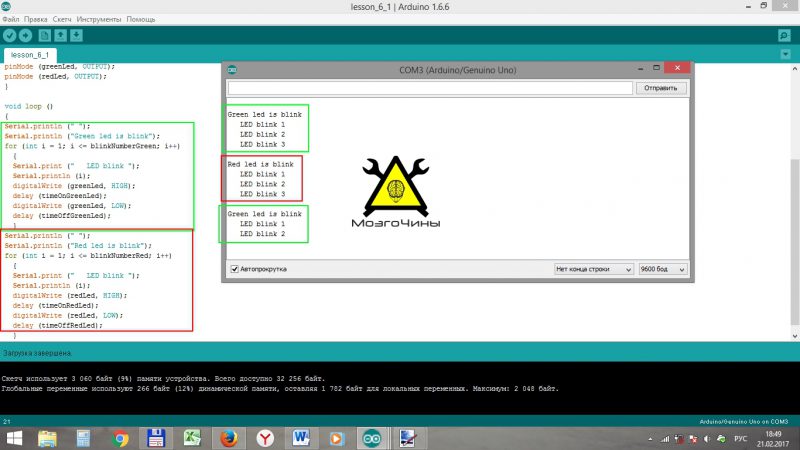Select the lesson_6_1 tab
The height and width of the screenshot is (450, 800).
(30, 55)
